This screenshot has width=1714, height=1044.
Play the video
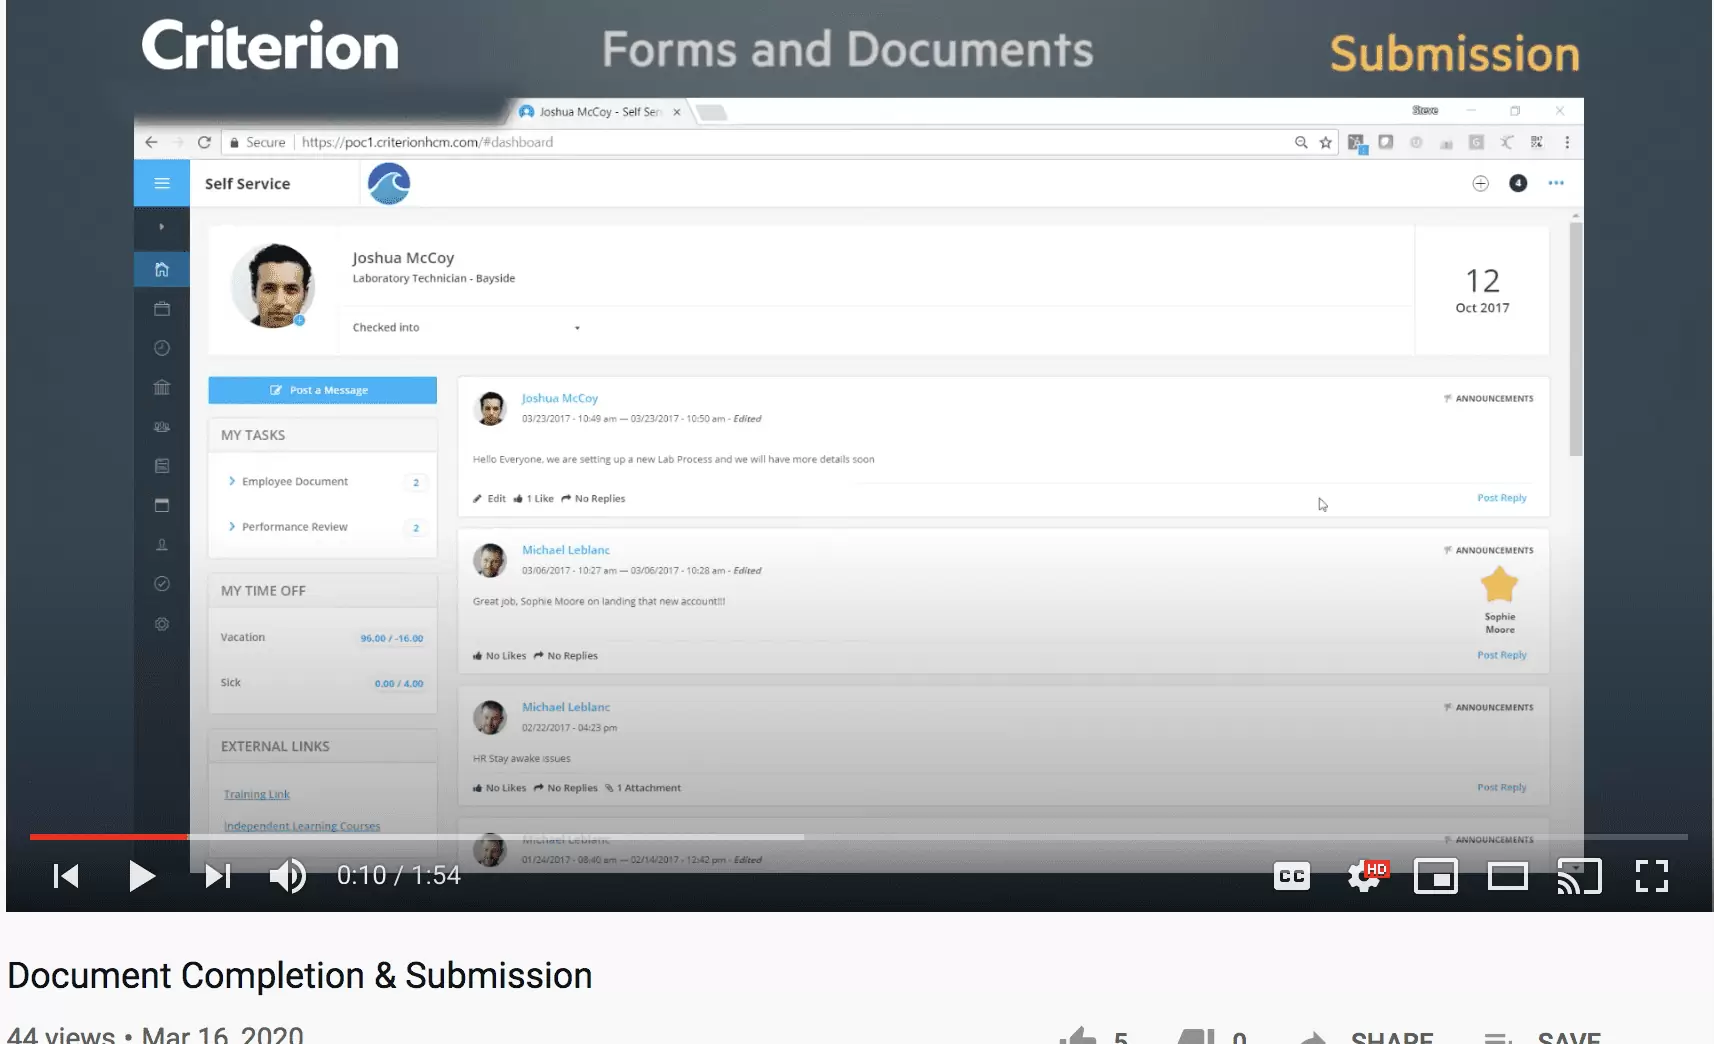[142, 876]
